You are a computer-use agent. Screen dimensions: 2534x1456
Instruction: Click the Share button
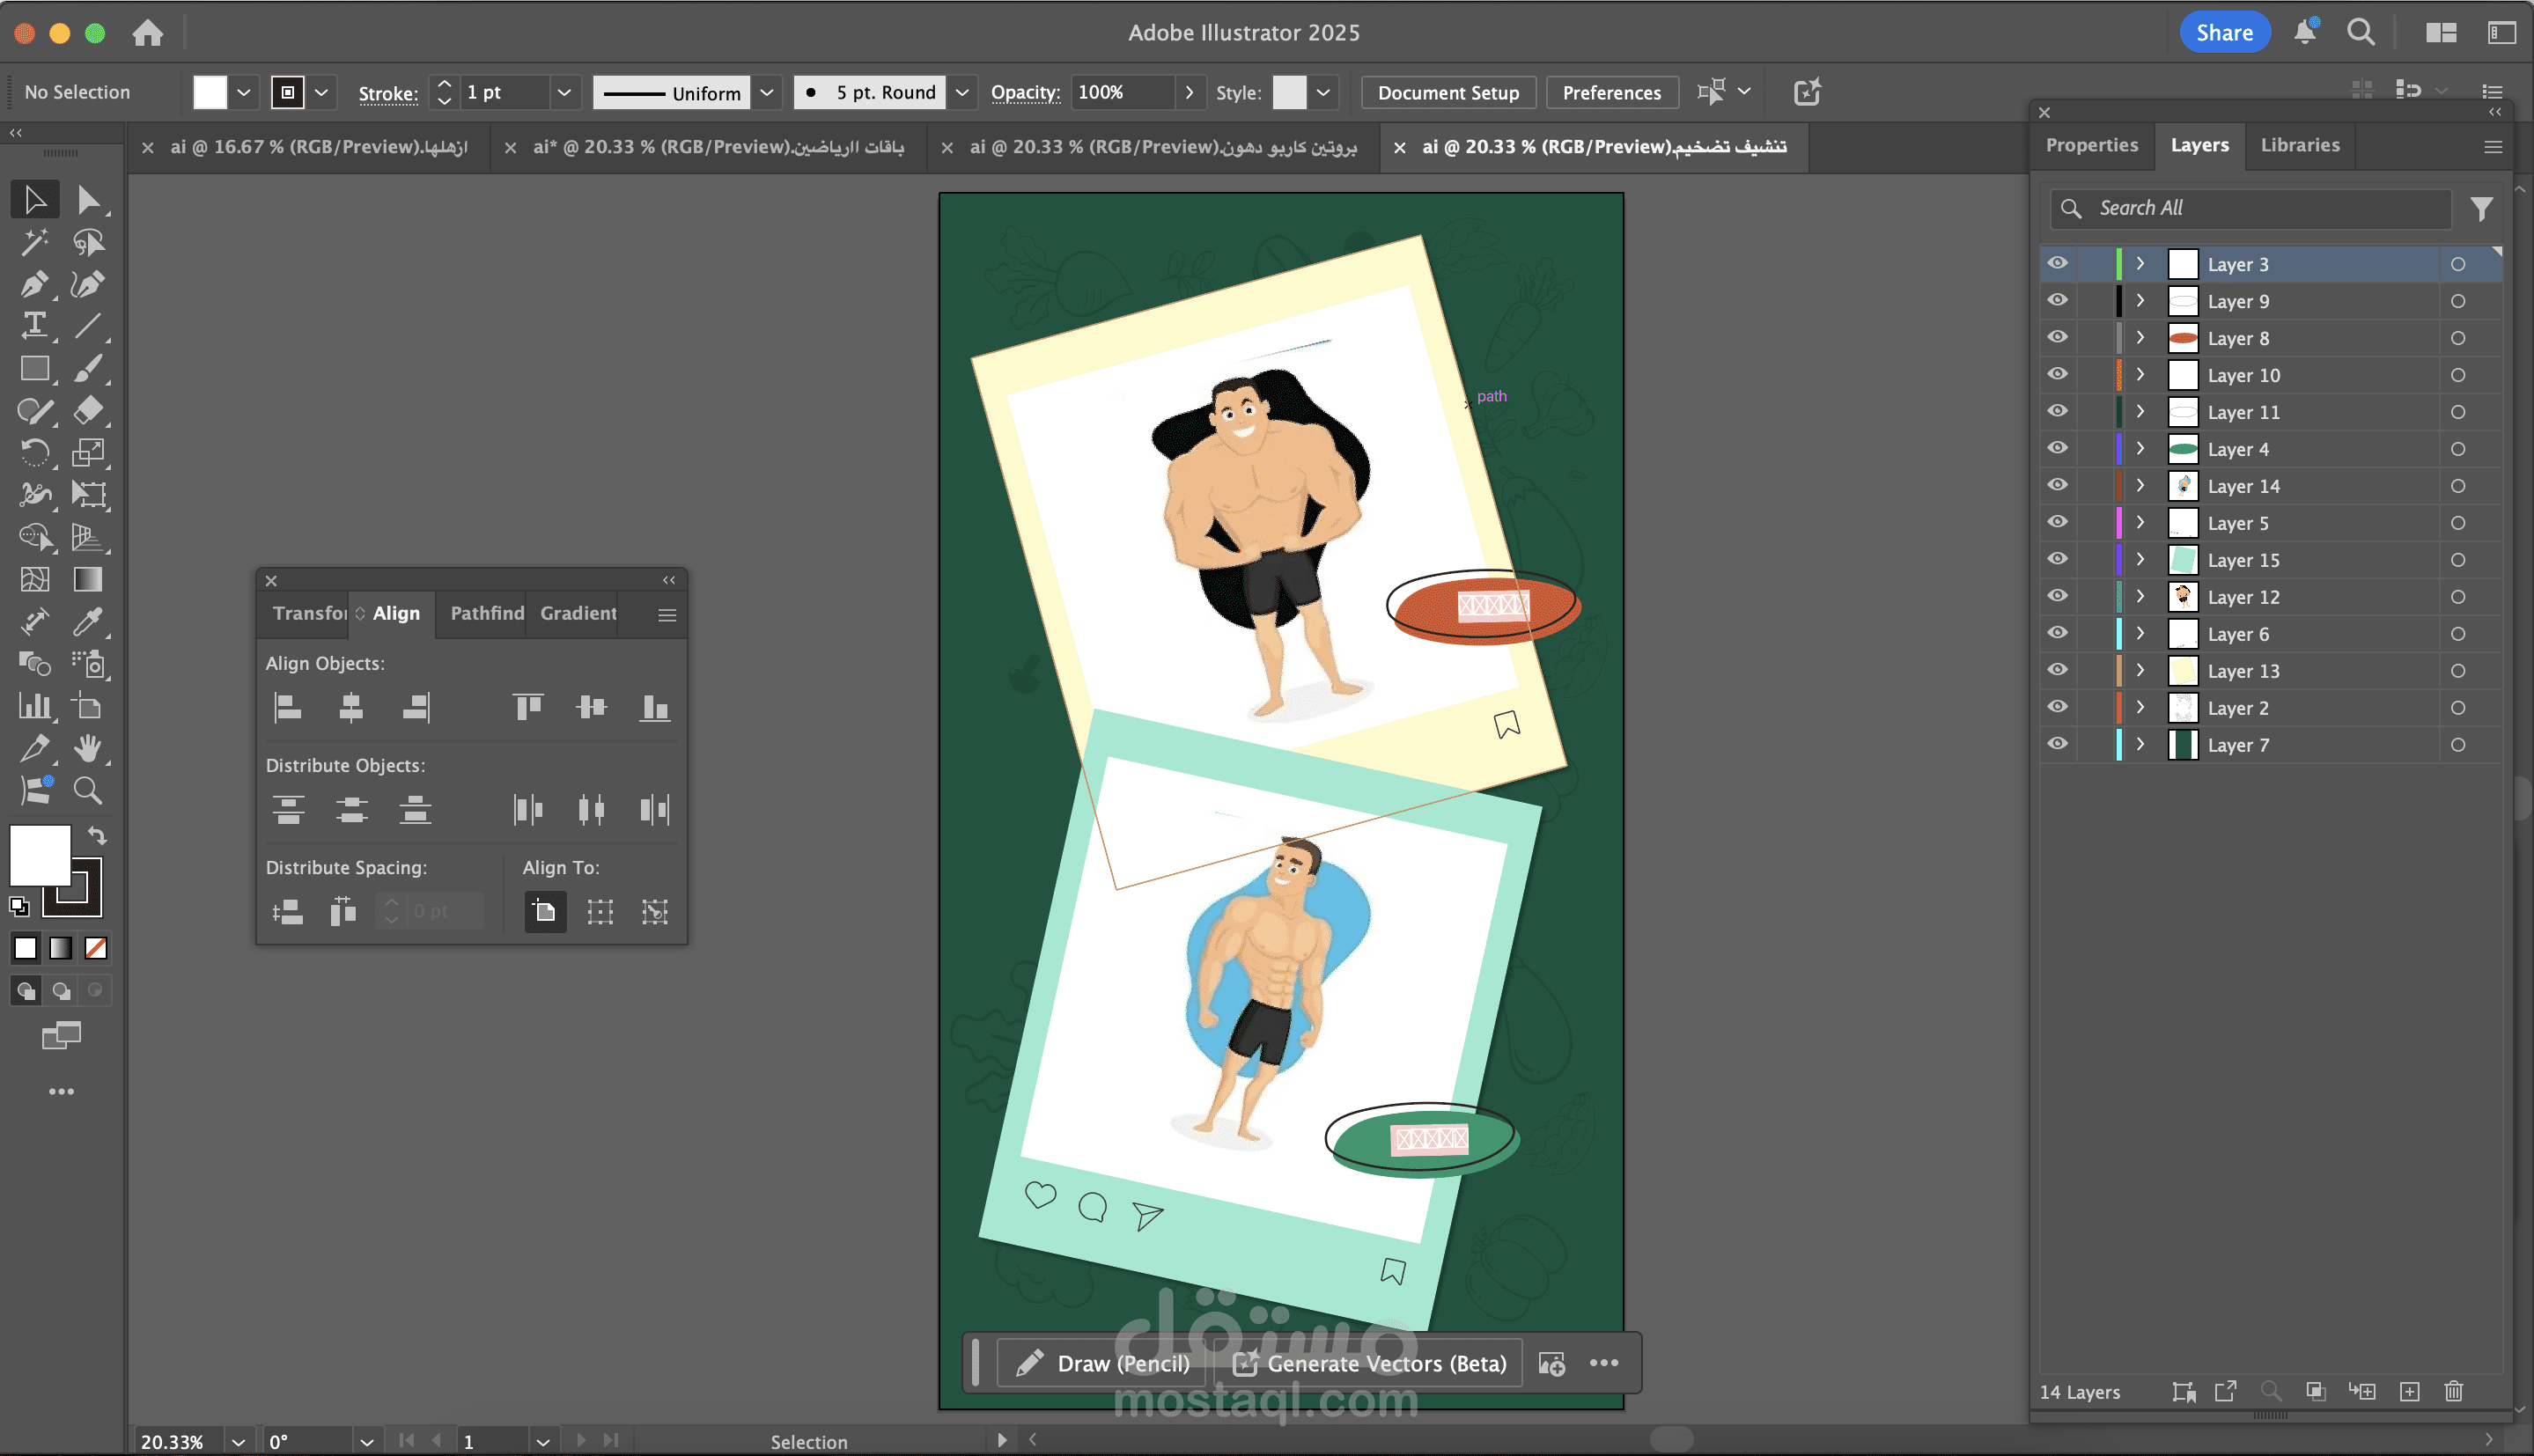point(2223,33)
